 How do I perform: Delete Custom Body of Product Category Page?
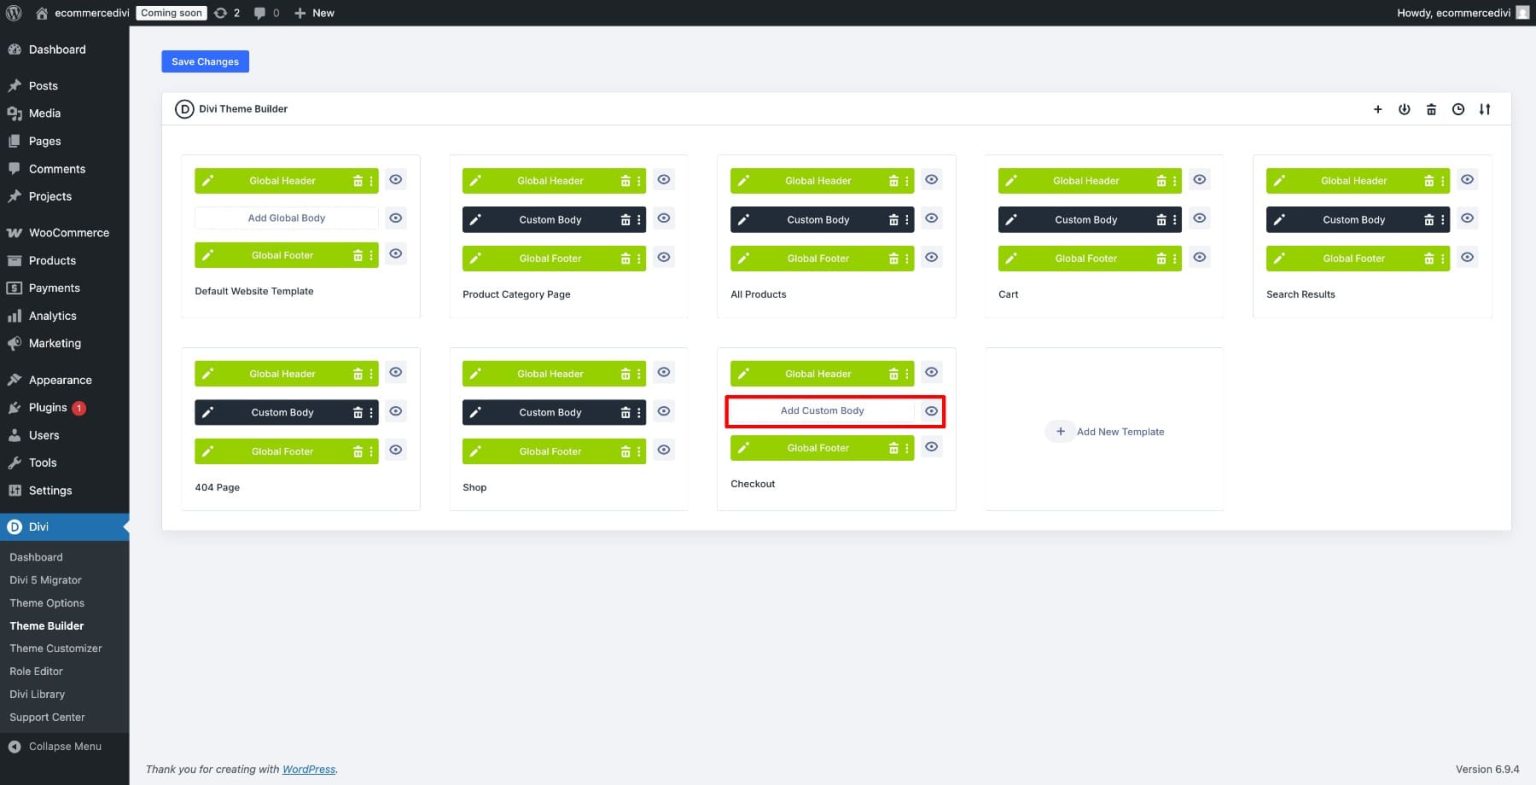pyautogui.click(x=625, y=220)
